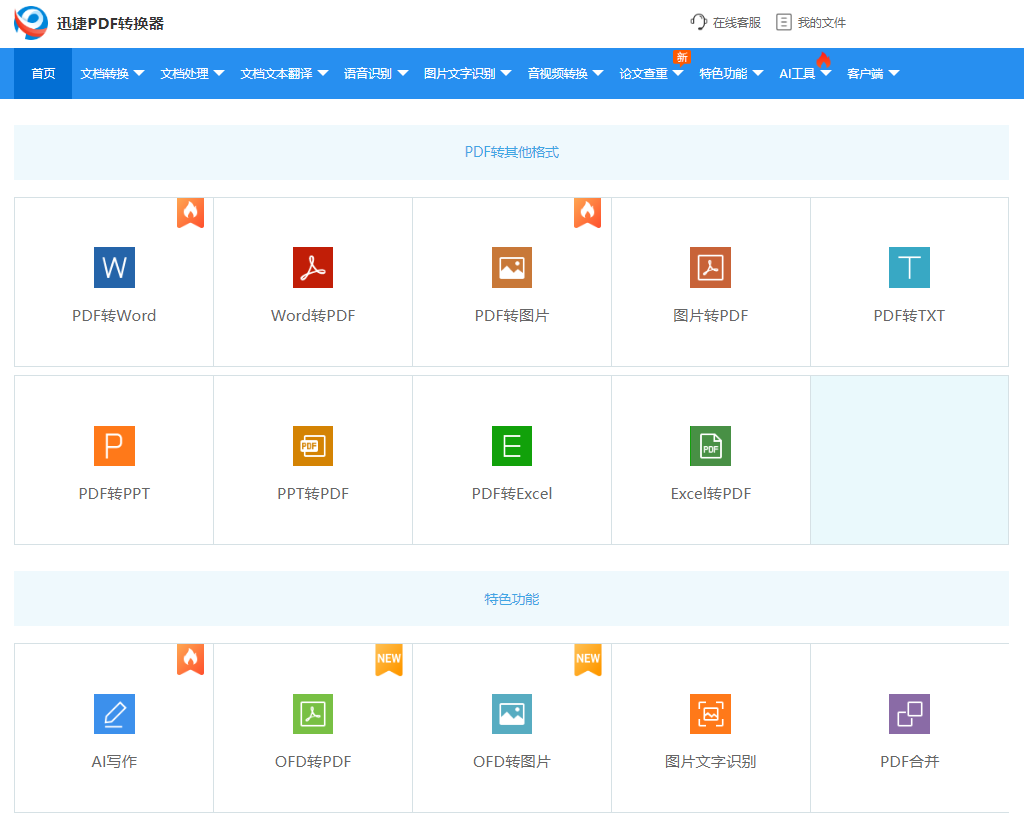1024x821 pixels.
Task: Expand the 文档处理 dropdown menu
Action: [x=192, y=74]
